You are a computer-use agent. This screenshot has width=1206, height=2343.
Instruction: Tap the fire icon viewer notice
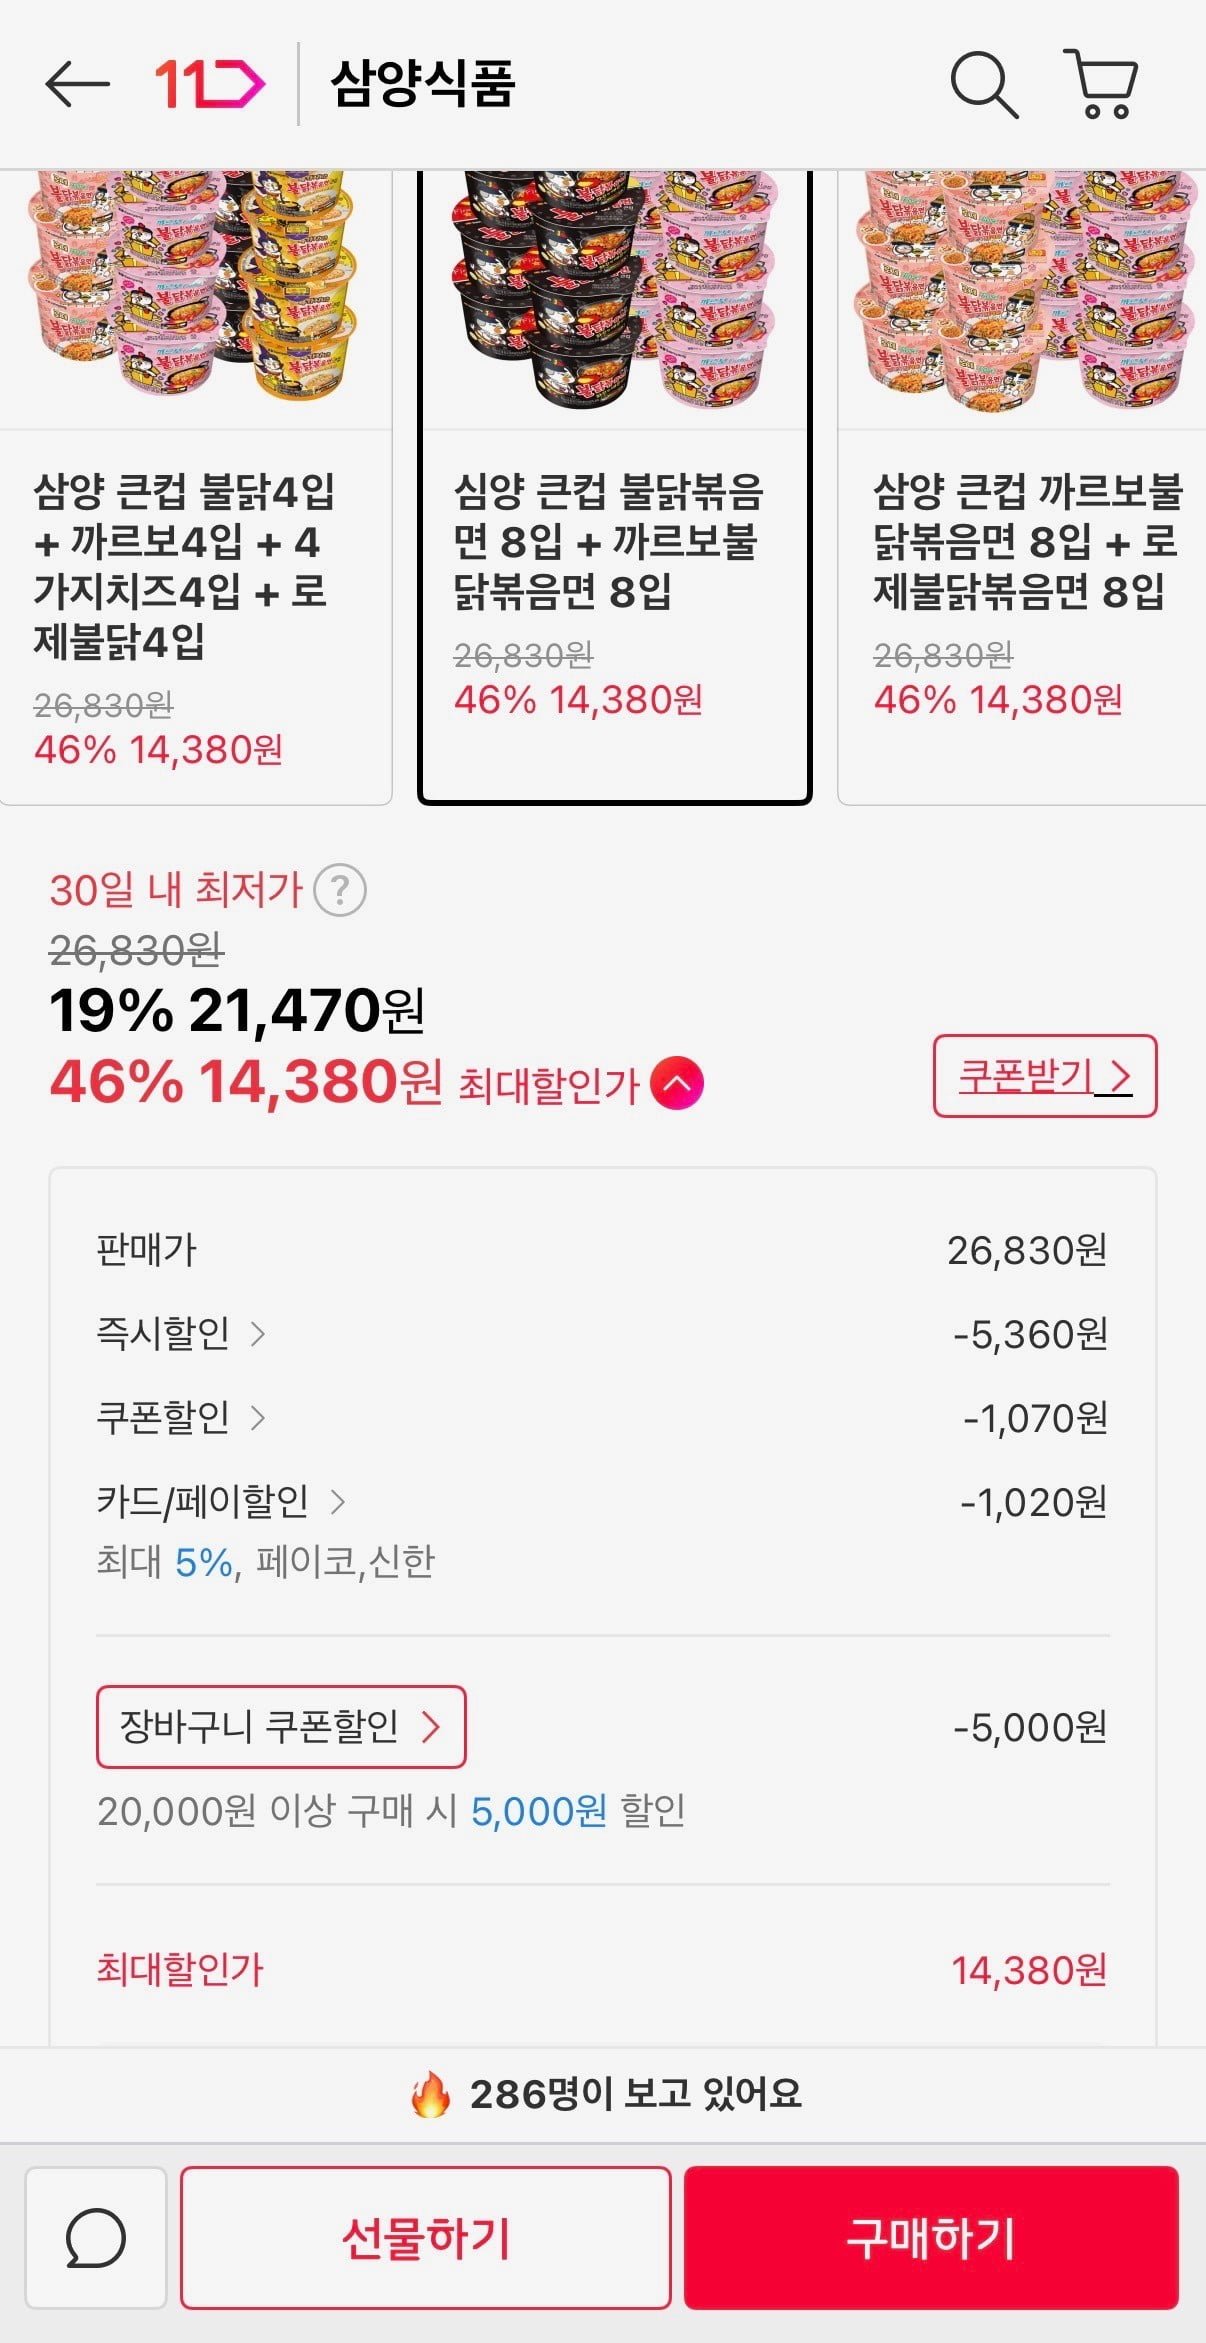tap(430, 2093)
